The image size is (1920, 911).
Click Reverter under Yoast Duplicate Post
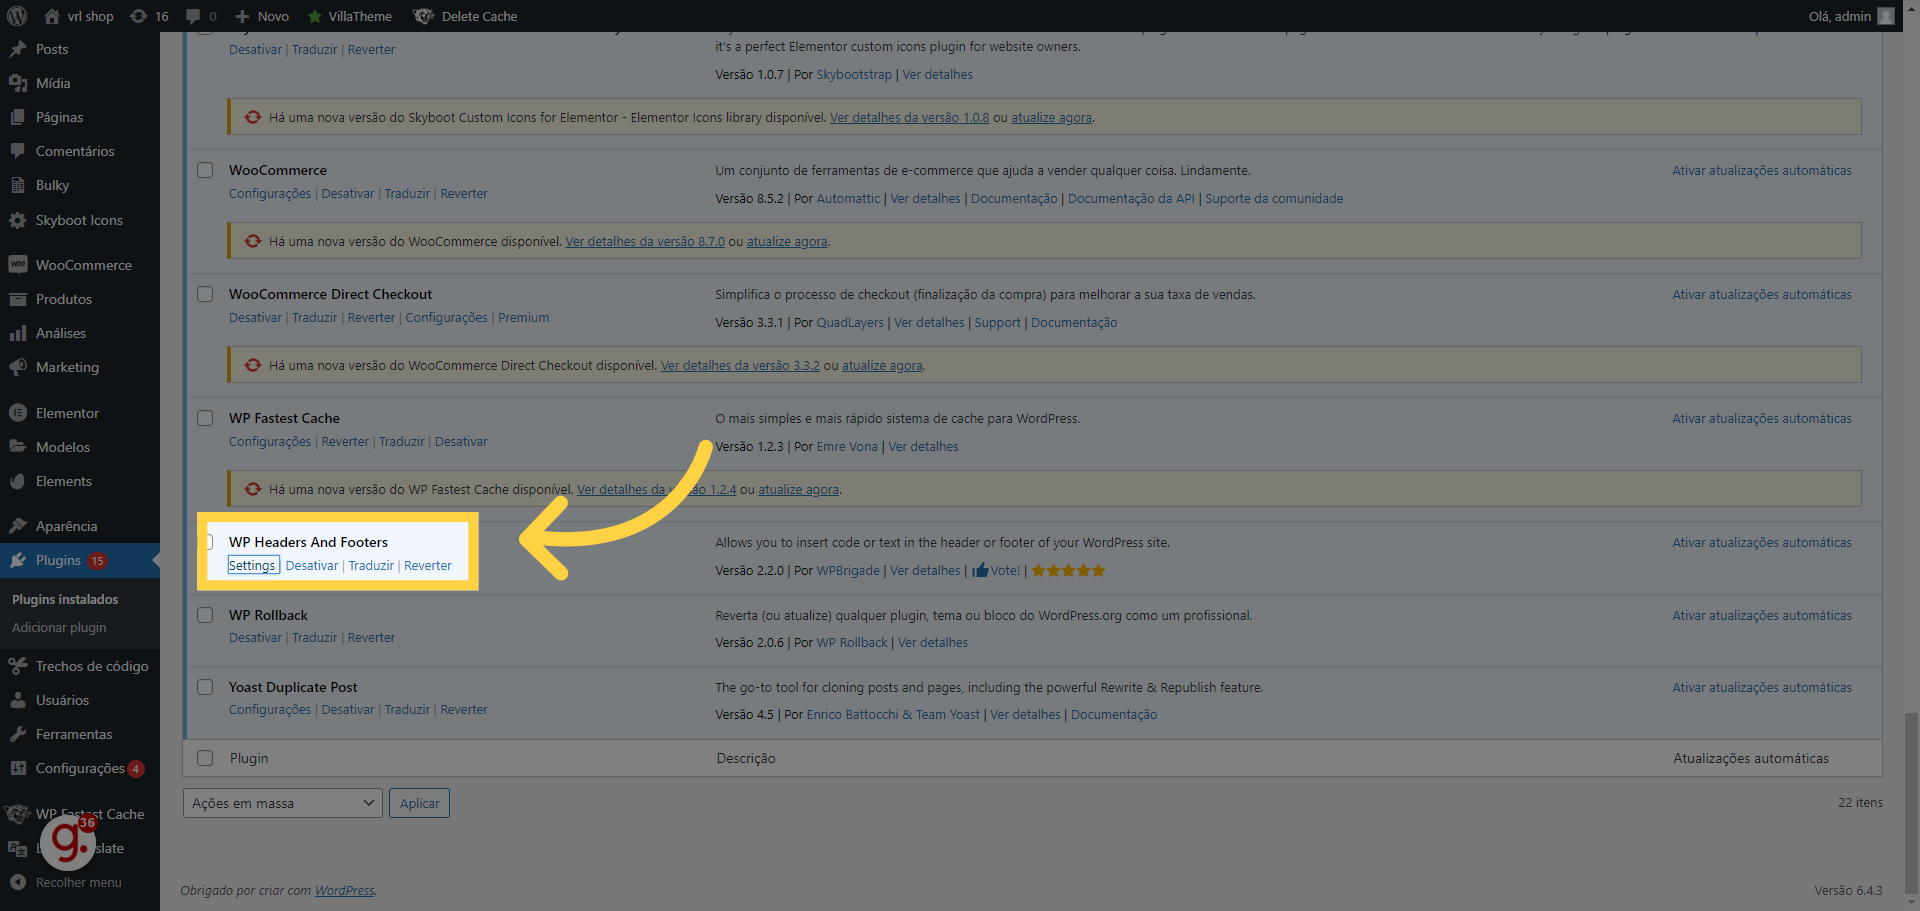click(x=464, y=709)
